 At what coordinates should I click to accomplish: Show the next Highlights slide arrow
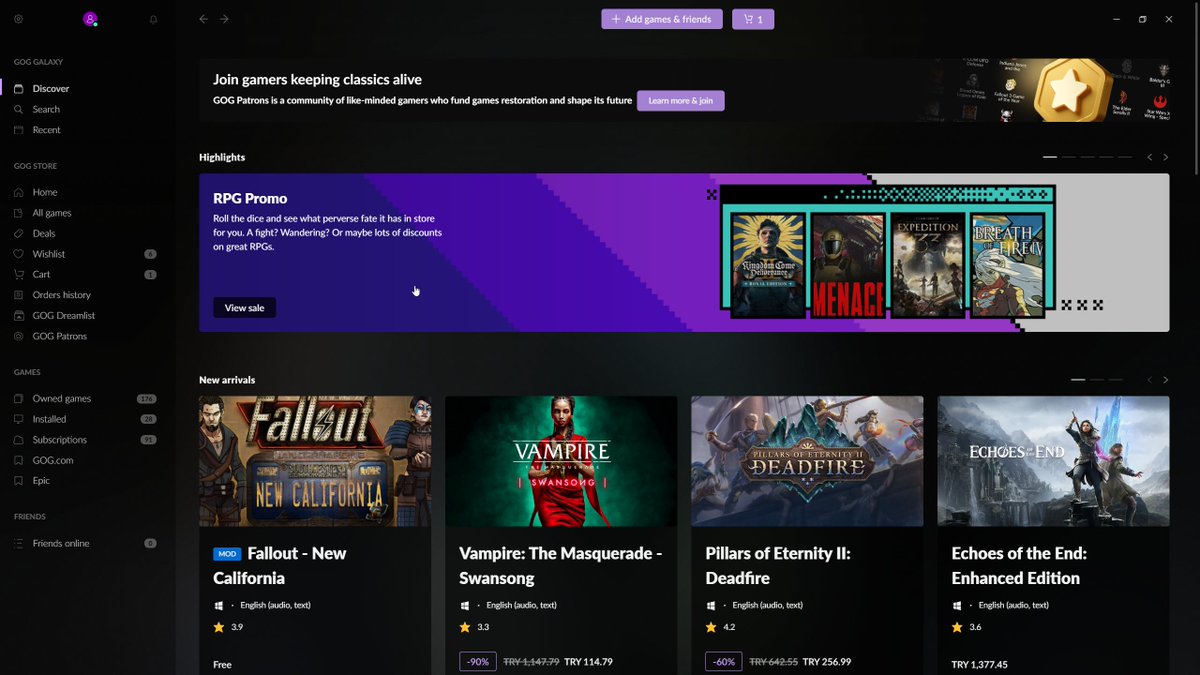[1165, 157]
